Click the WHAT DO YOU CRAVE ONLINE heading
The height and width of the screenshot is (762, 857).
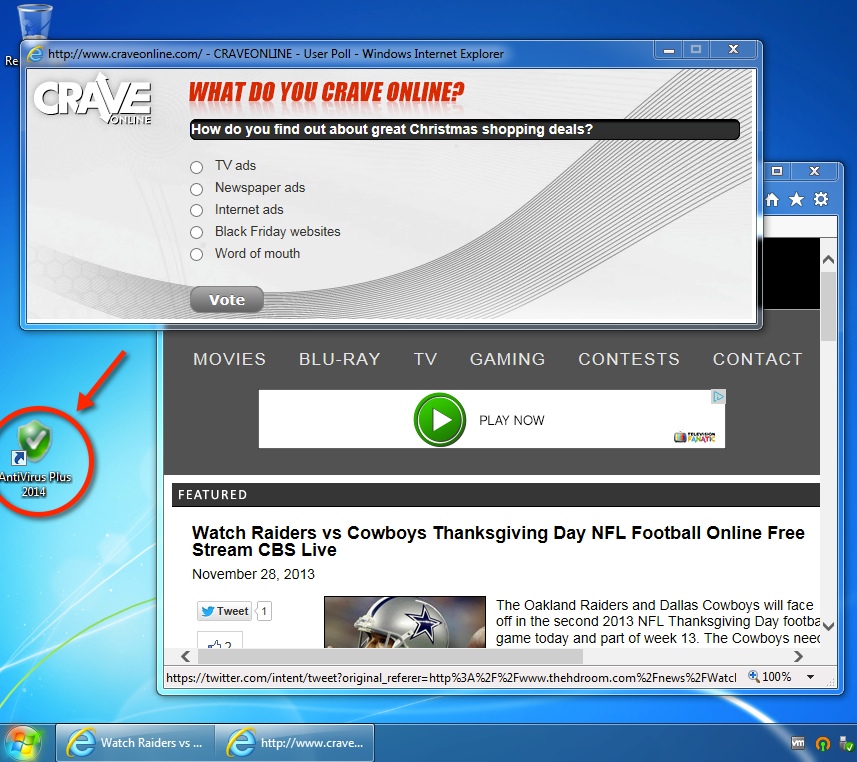click(x=326, y=92)
